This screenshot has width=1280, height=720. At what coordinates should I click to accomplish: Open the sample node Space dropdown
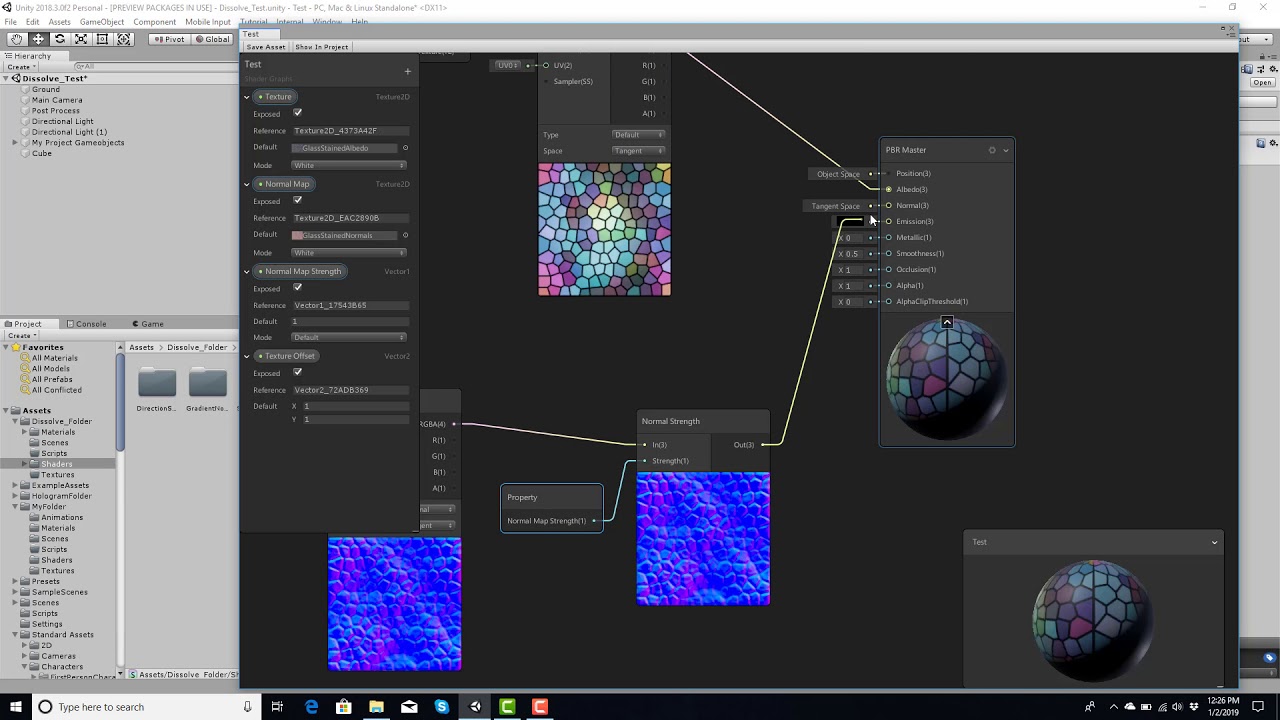pyautogui.click(x=638, y=151)
